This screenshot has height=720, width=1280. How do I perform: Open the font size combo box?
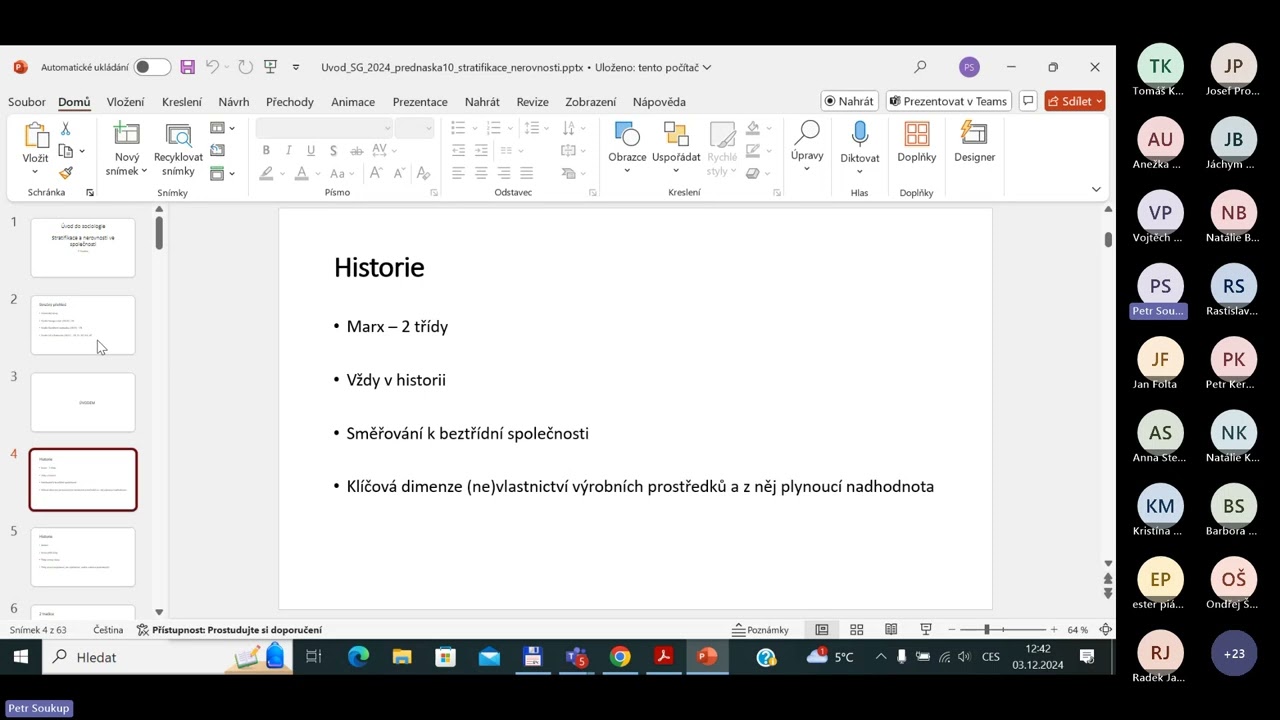413,128
